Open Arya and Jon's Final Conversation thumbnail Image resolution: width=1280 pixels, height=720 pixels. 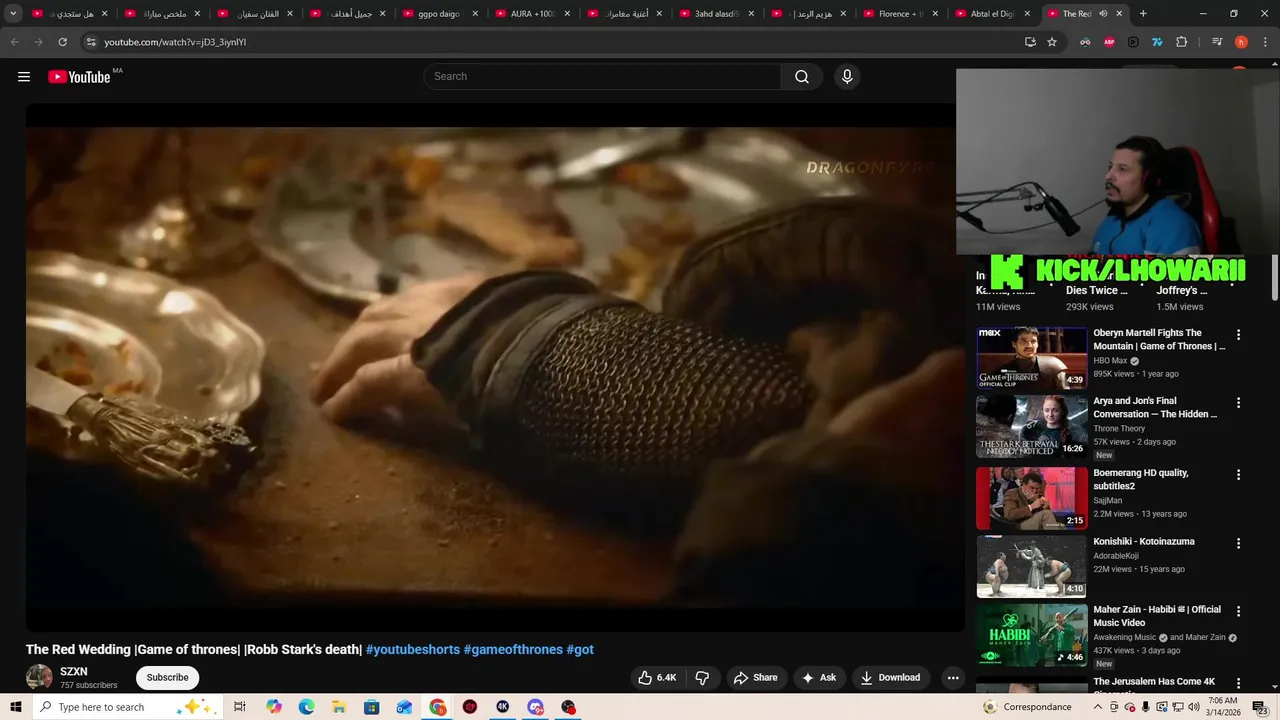[1031, 426]
